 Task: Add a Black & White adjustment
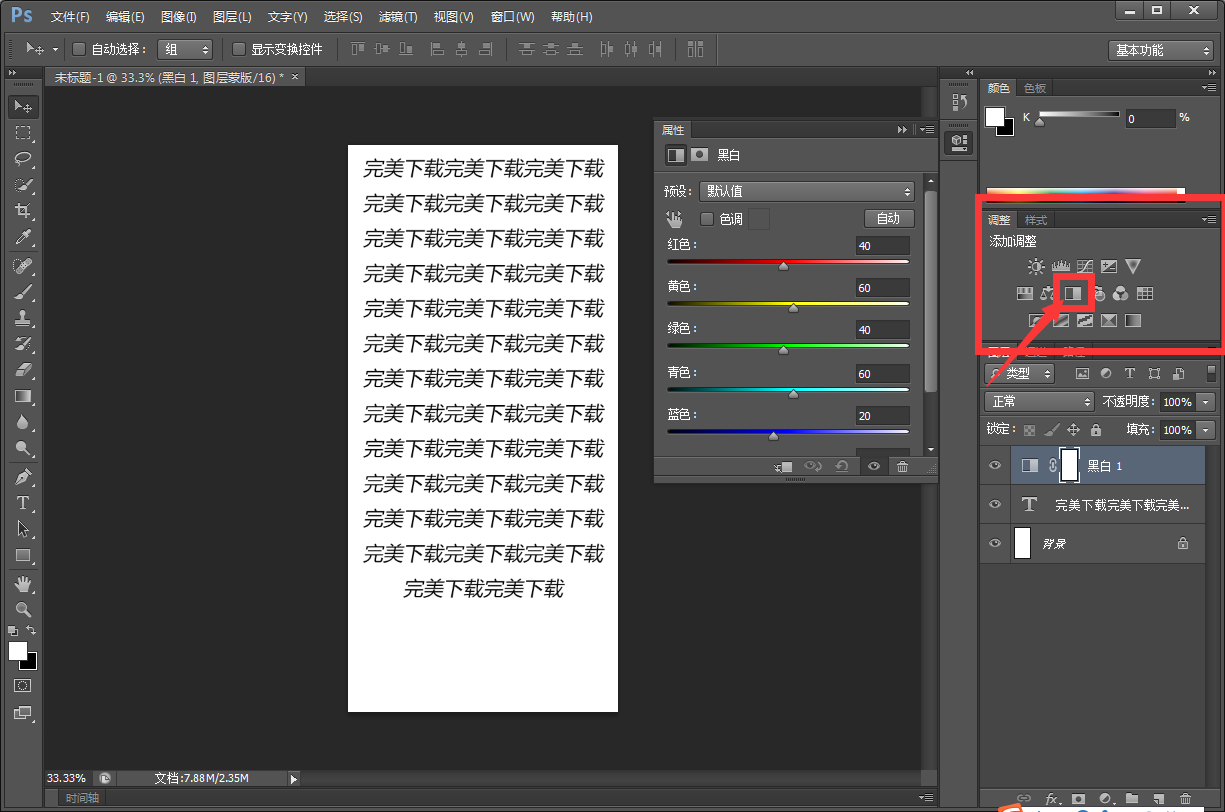(x=1072, y=293)
